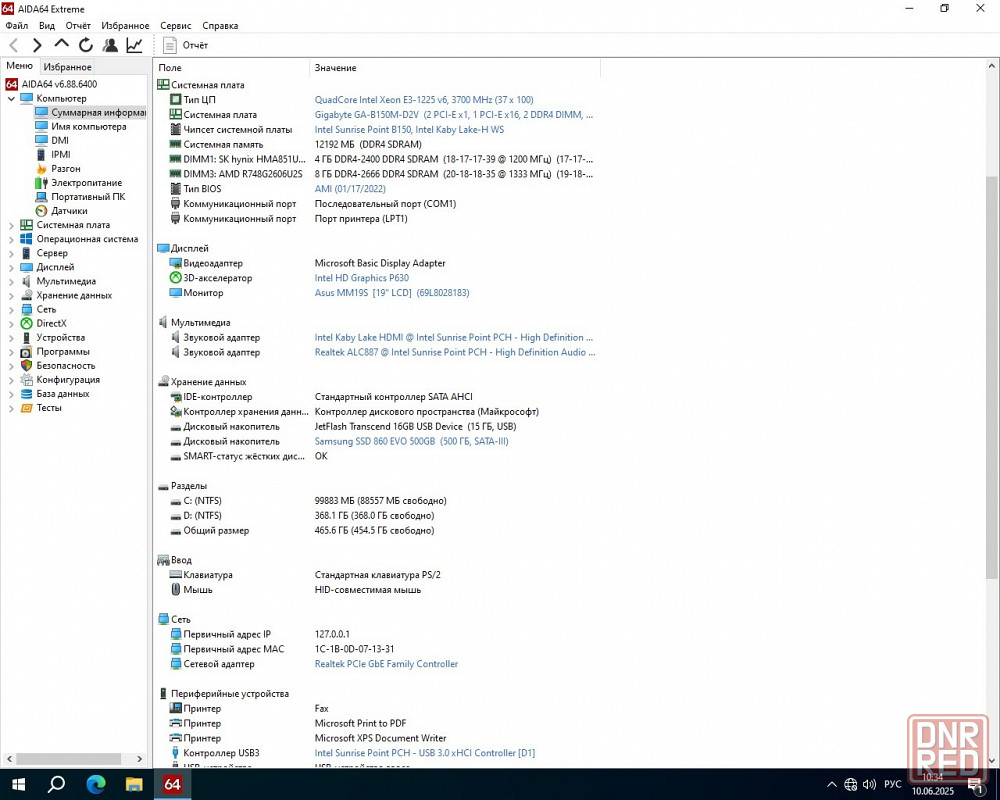The width and height of the screenshot is (1000, 800).
Task: Go back with the left arrow toolbar button
Action: (x=13, y=45)
